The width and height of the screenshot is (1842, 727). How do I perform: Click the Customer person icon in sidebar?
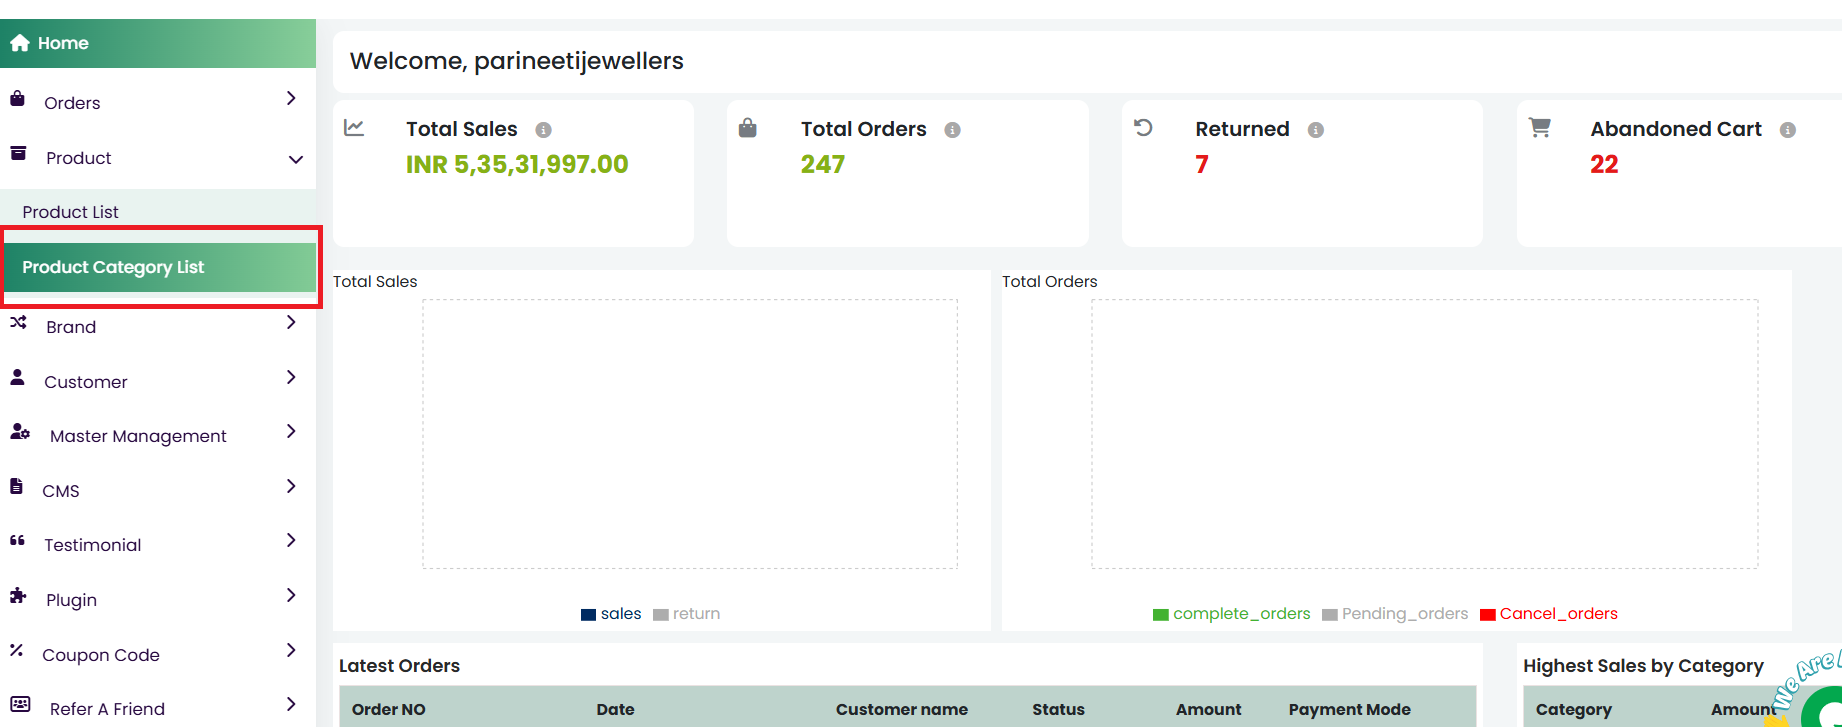click(x=18, y=377)
